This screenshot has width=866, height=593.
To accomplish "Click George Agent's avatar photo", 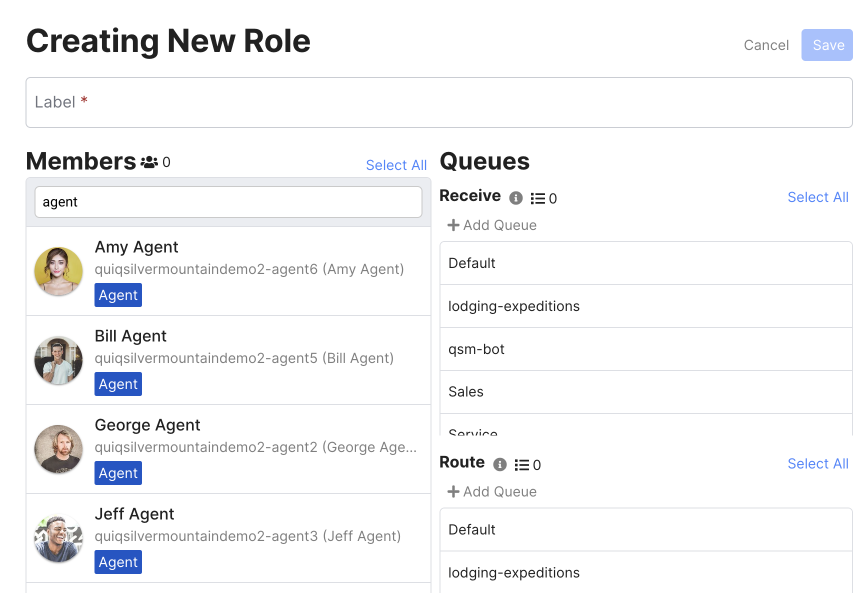I will tap(58, 449).
